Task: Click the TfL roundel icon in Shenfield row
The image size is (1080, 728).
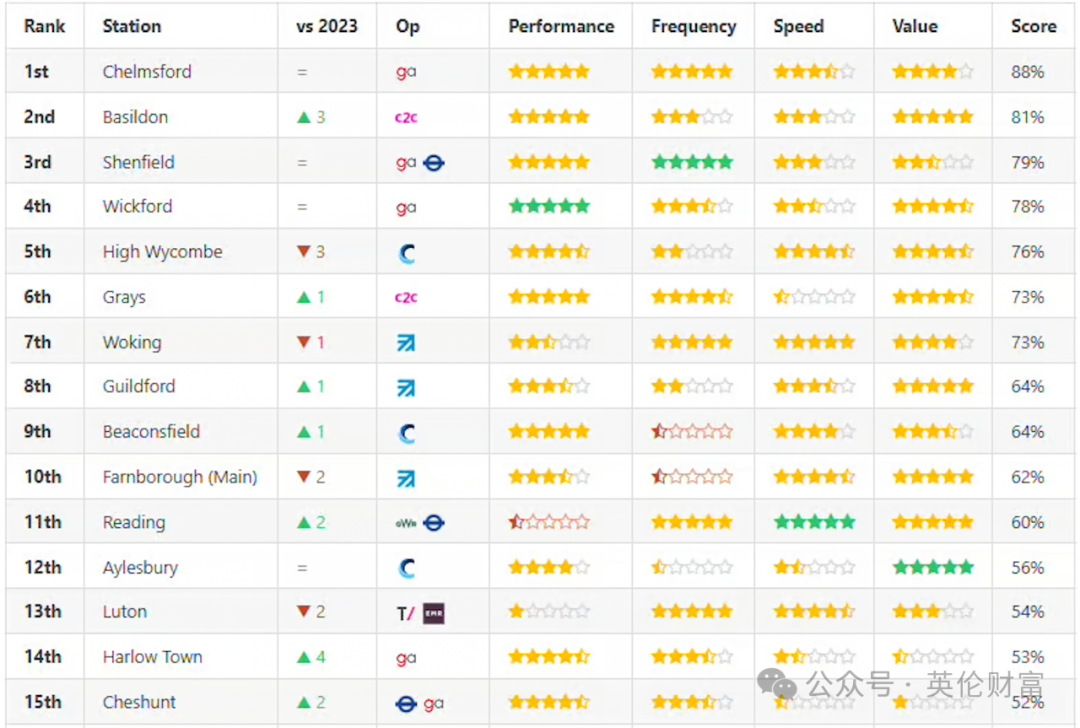Action: coord(434,163)
